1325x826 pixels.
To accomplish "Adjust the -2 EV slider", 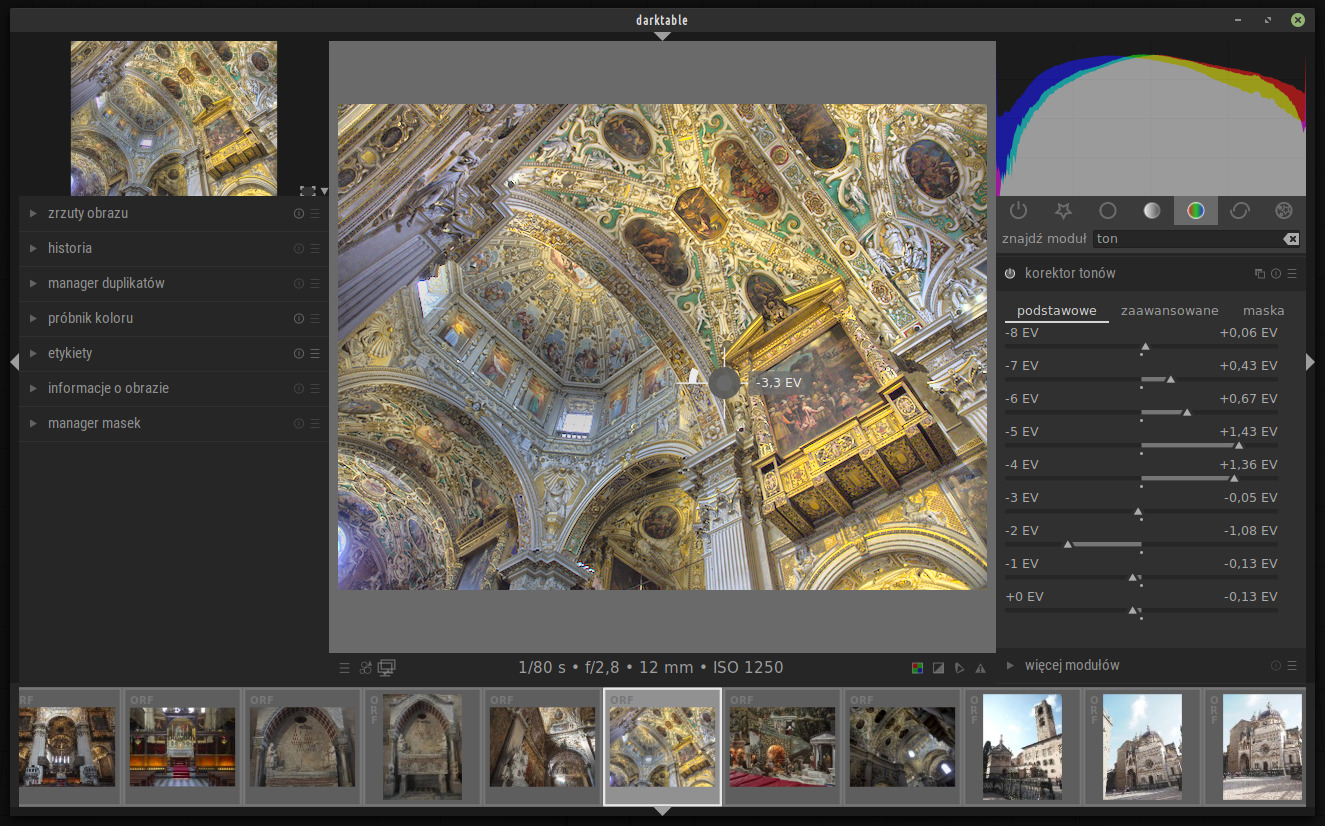I will click(1141, 544).
